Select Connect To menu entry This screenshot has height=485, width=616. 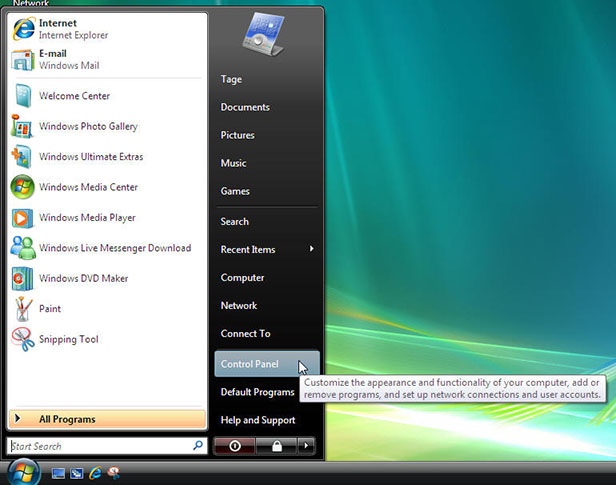click(246, 333)
